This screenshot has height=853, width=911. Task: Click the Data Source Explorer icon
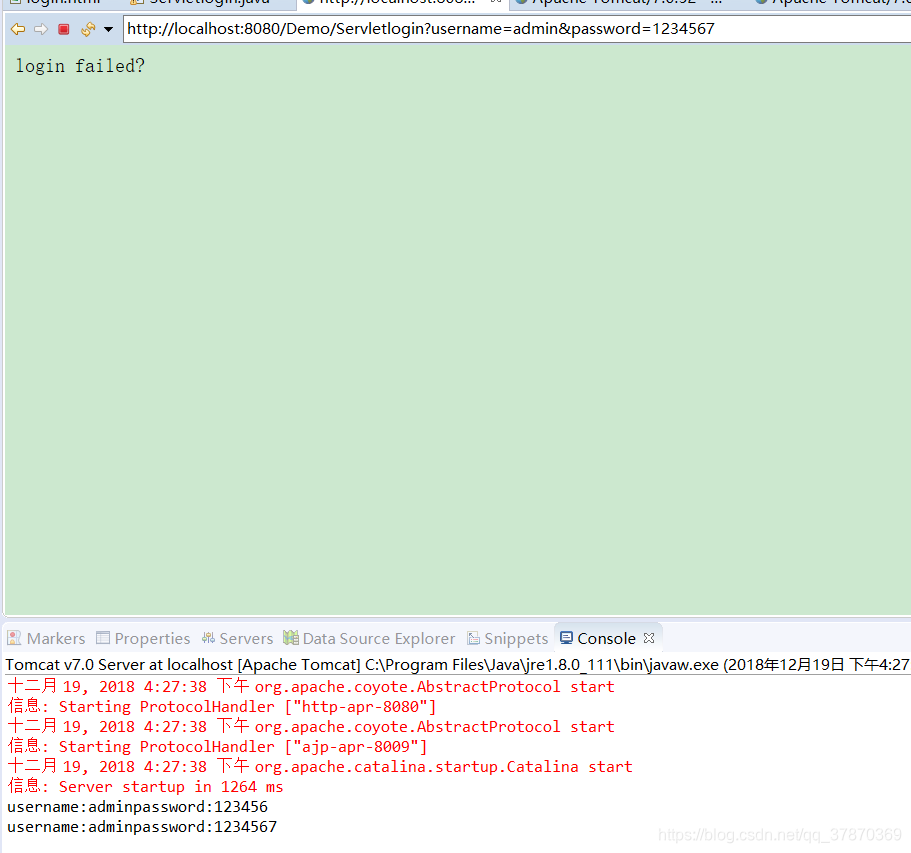point(290,637)
